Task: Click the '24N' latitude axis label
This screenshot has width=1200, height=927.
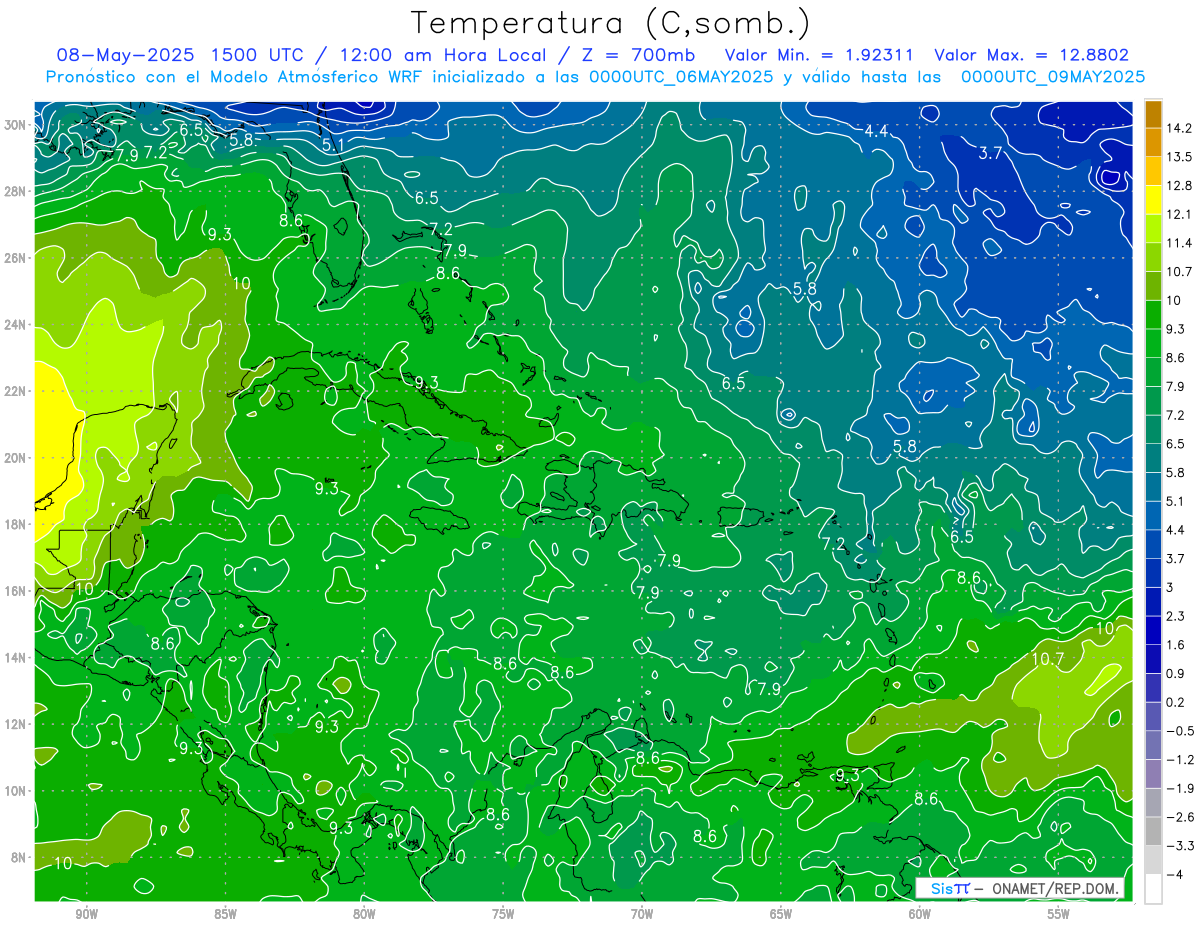Action: (x=14, y=325)
